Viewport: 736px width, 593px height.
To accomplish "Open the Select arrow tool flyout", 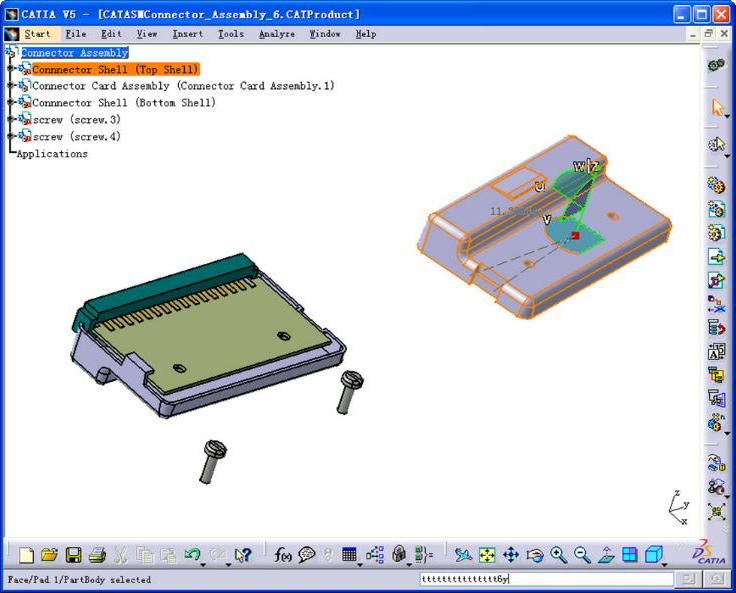I will (727, 116).
